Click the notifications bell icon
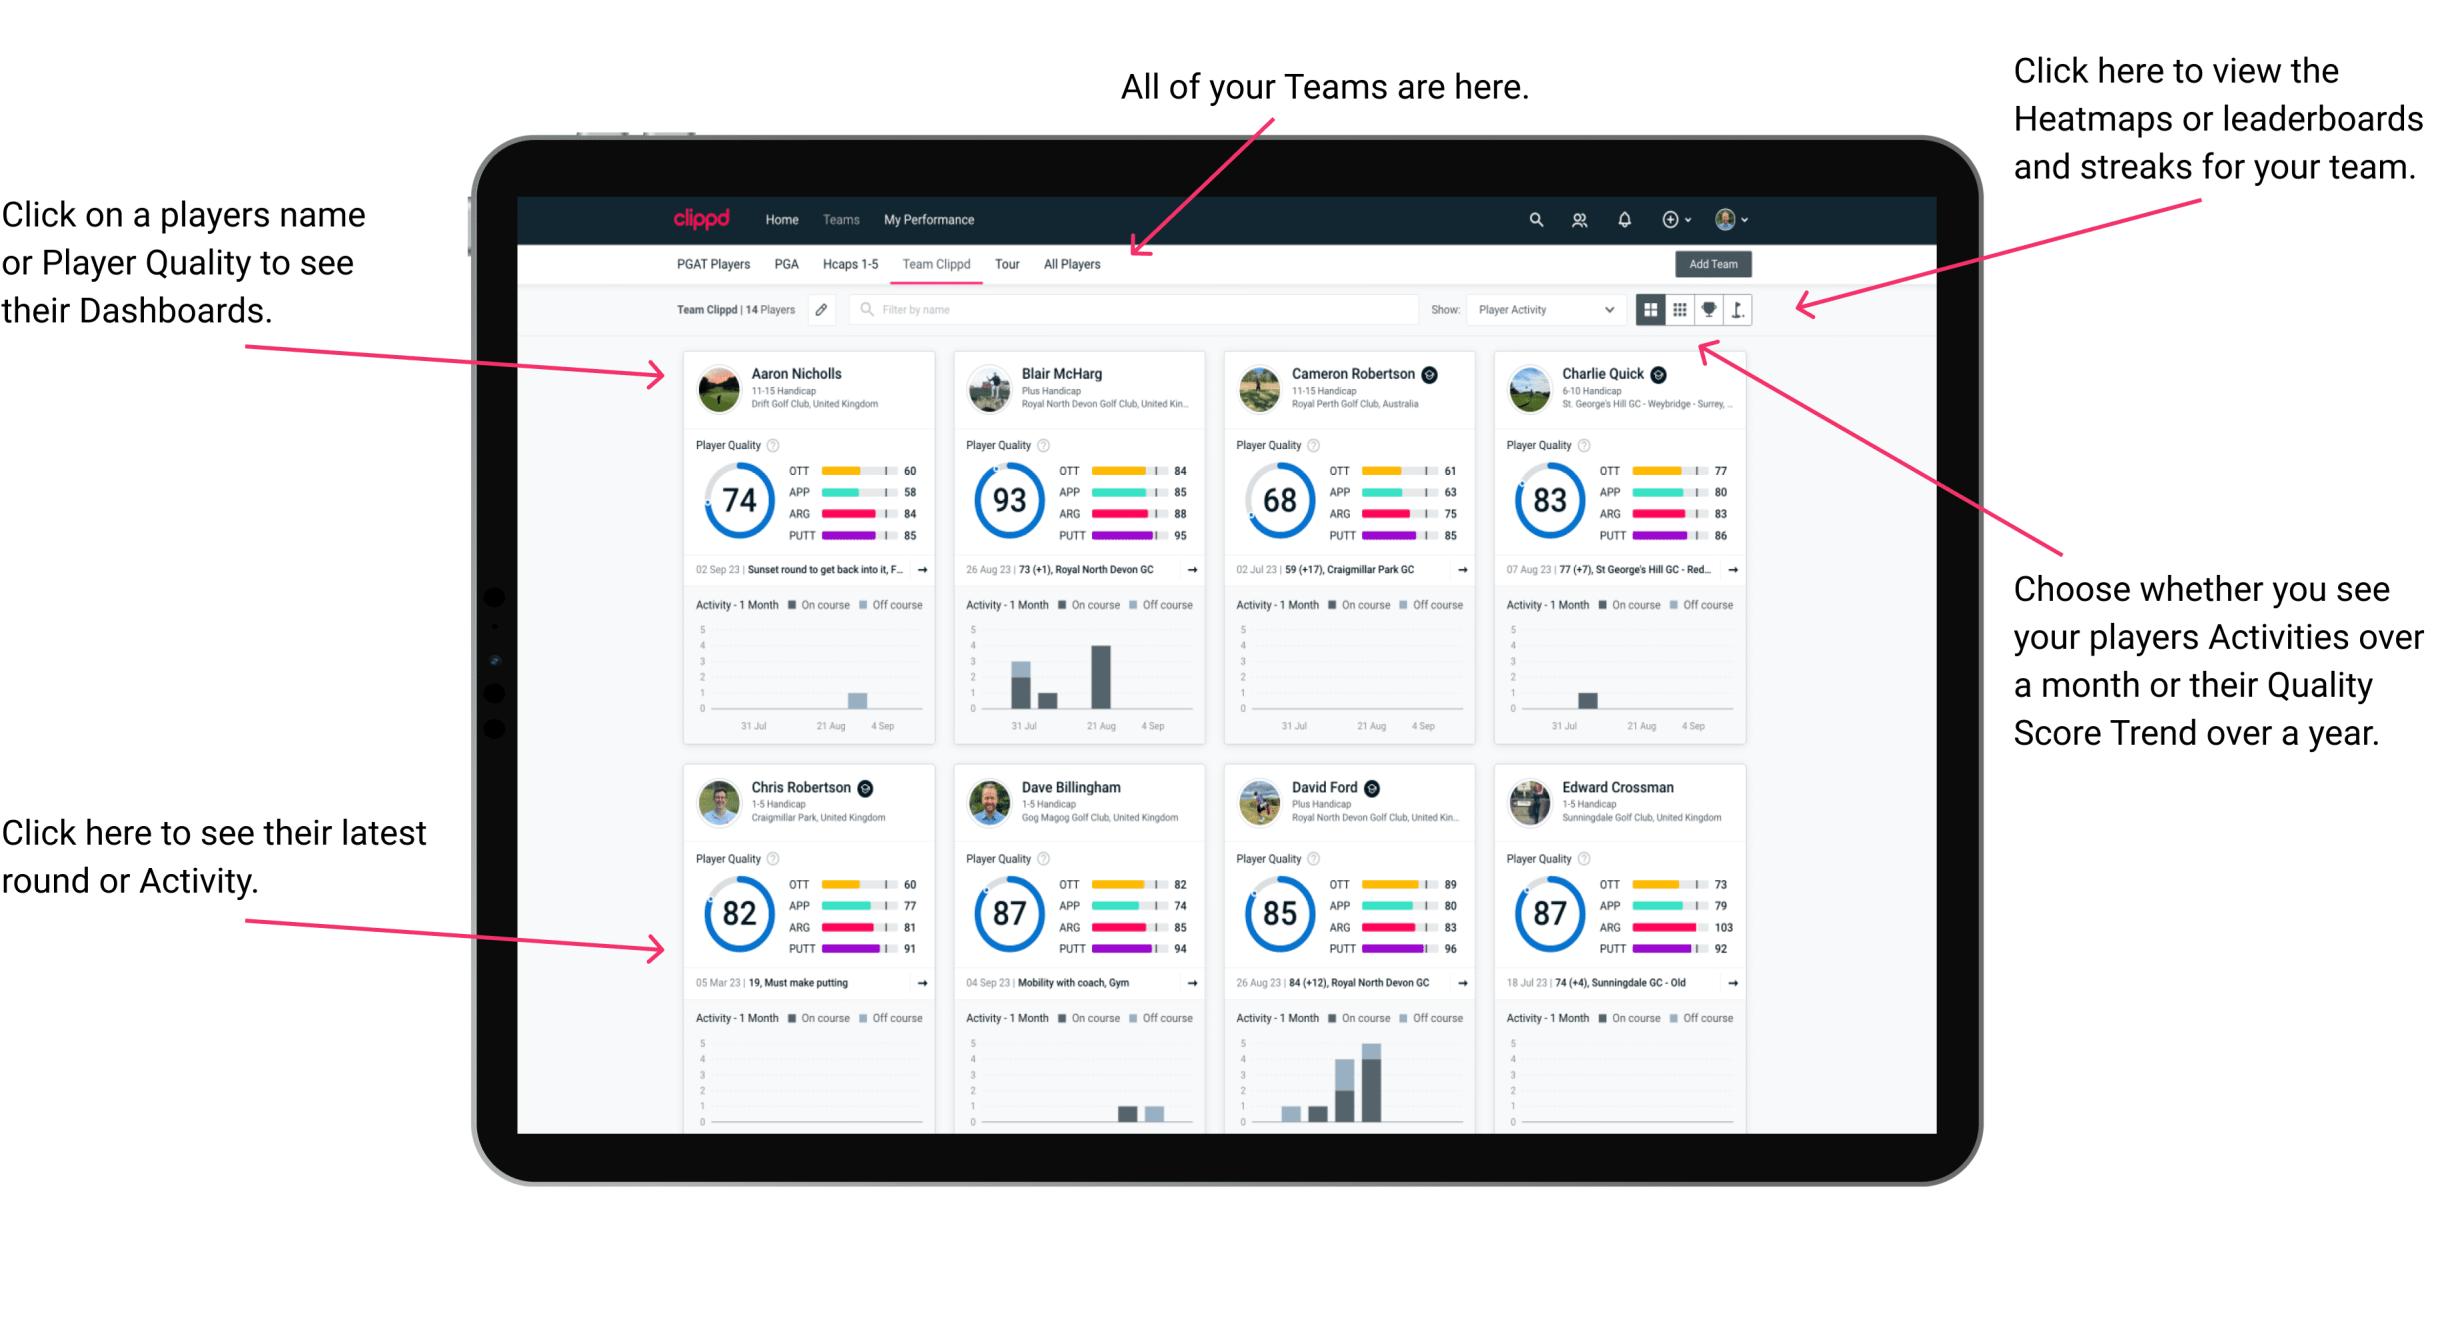Screen dimensions: 2452x1319 1612,219
